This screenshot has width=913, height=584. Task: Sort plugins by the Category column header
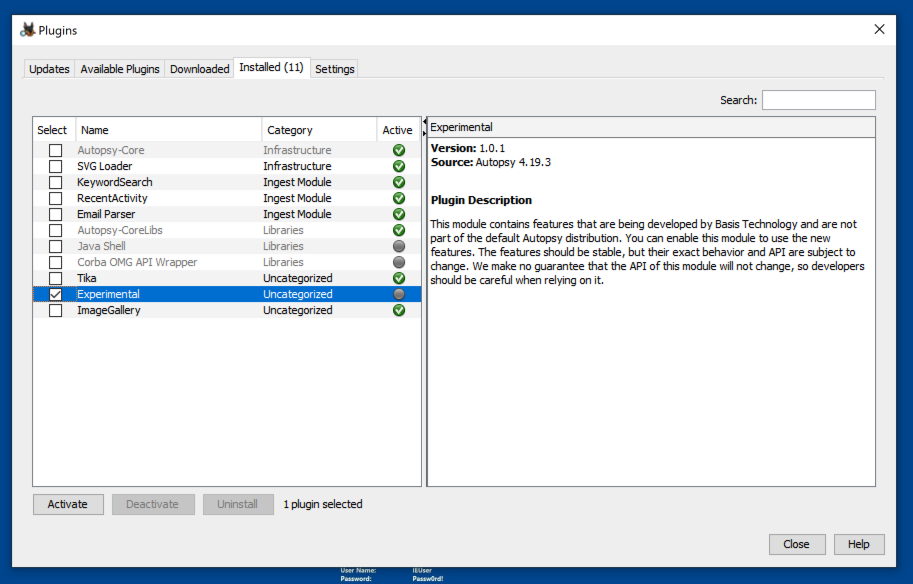[318, 130]
